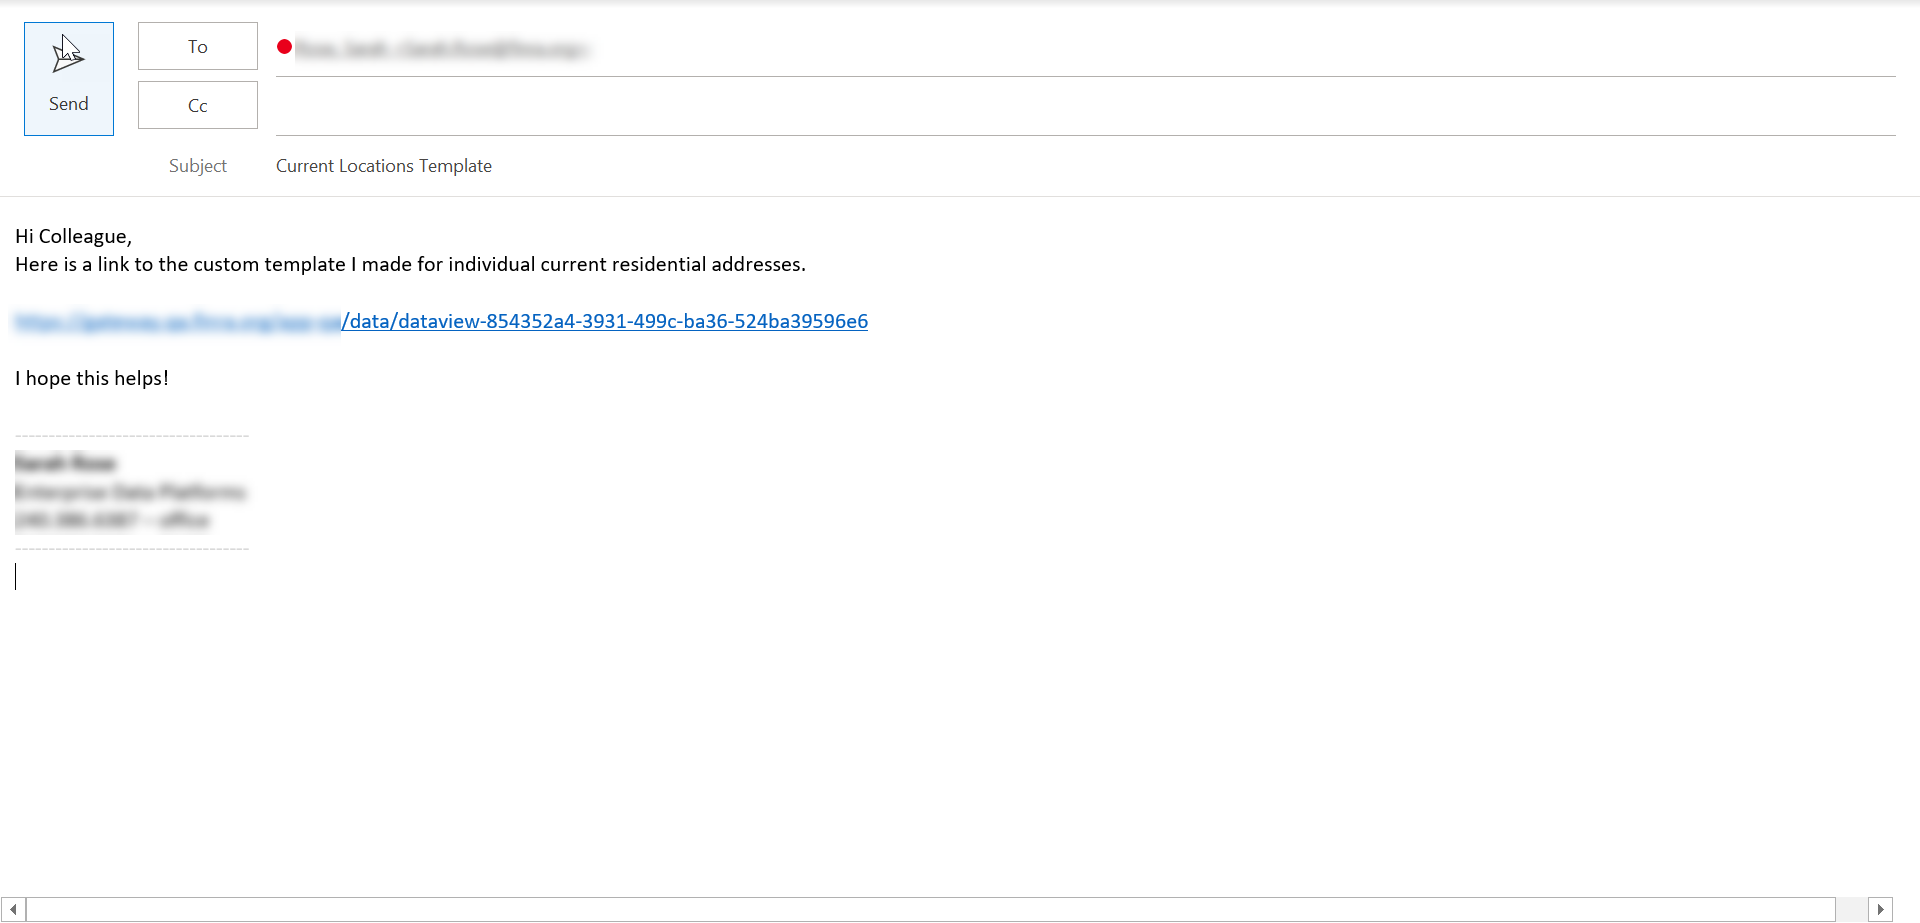Open the To recipients picker
This screenshot has height=923, width=1920.
tap(197, 47)
